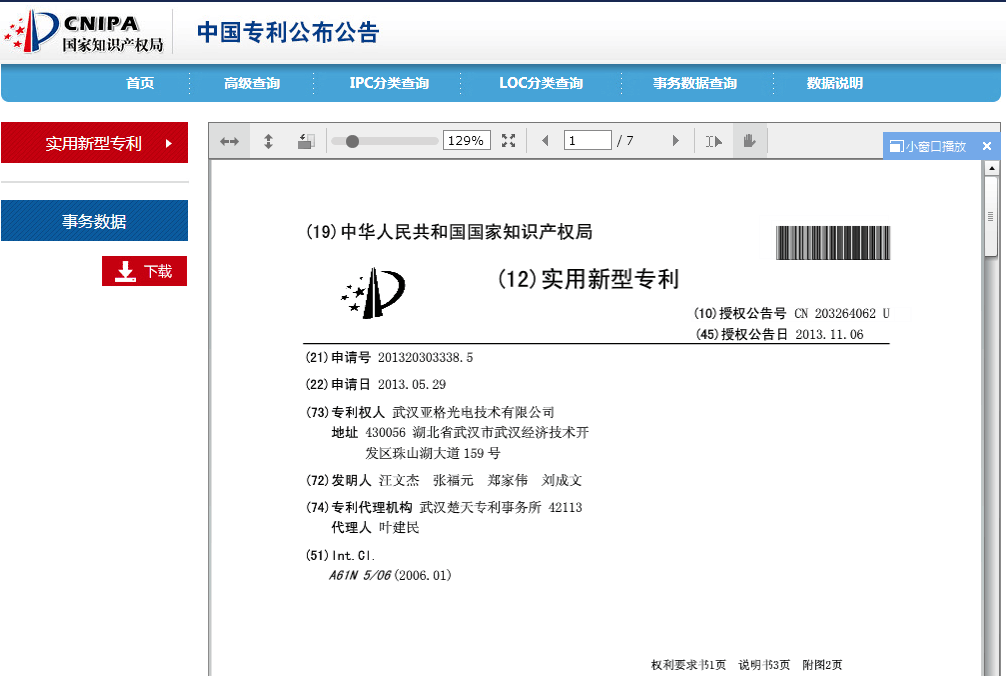Click the address line 发区珠山湖大道 159 号
This screenshot has height=676, width=1006.
[x=432, y=453]
